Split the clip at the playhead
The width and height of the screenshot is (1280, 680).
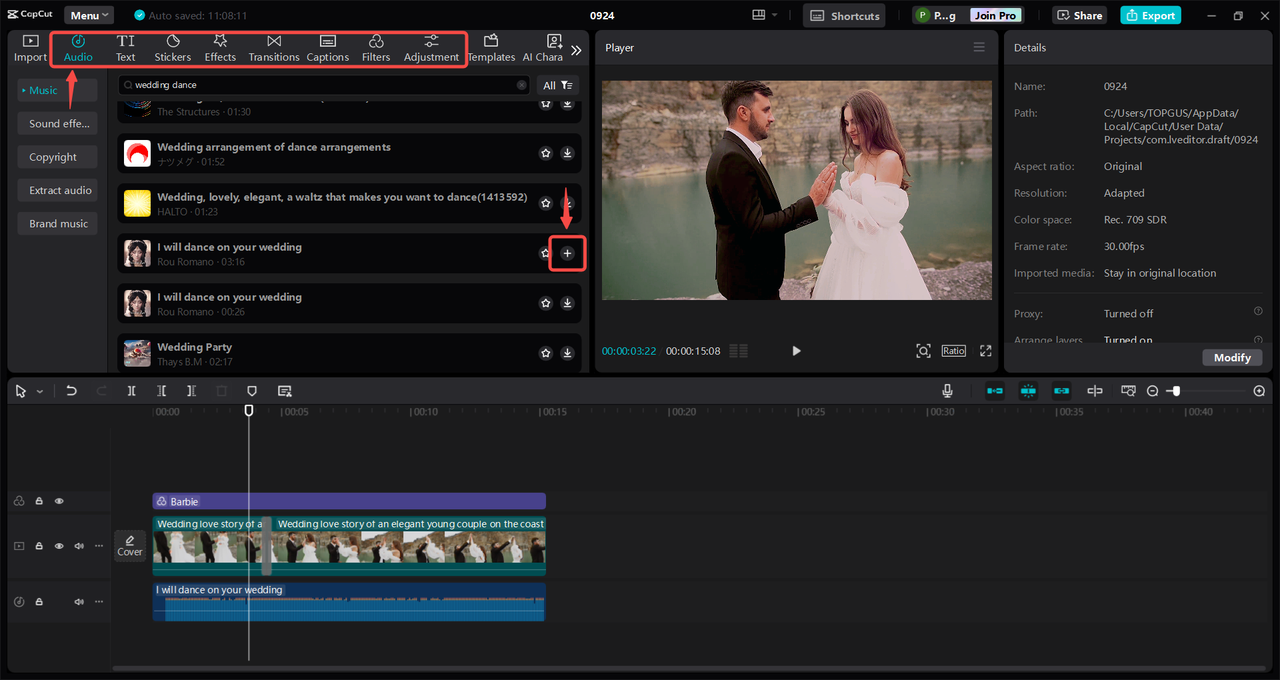(131, 391)
